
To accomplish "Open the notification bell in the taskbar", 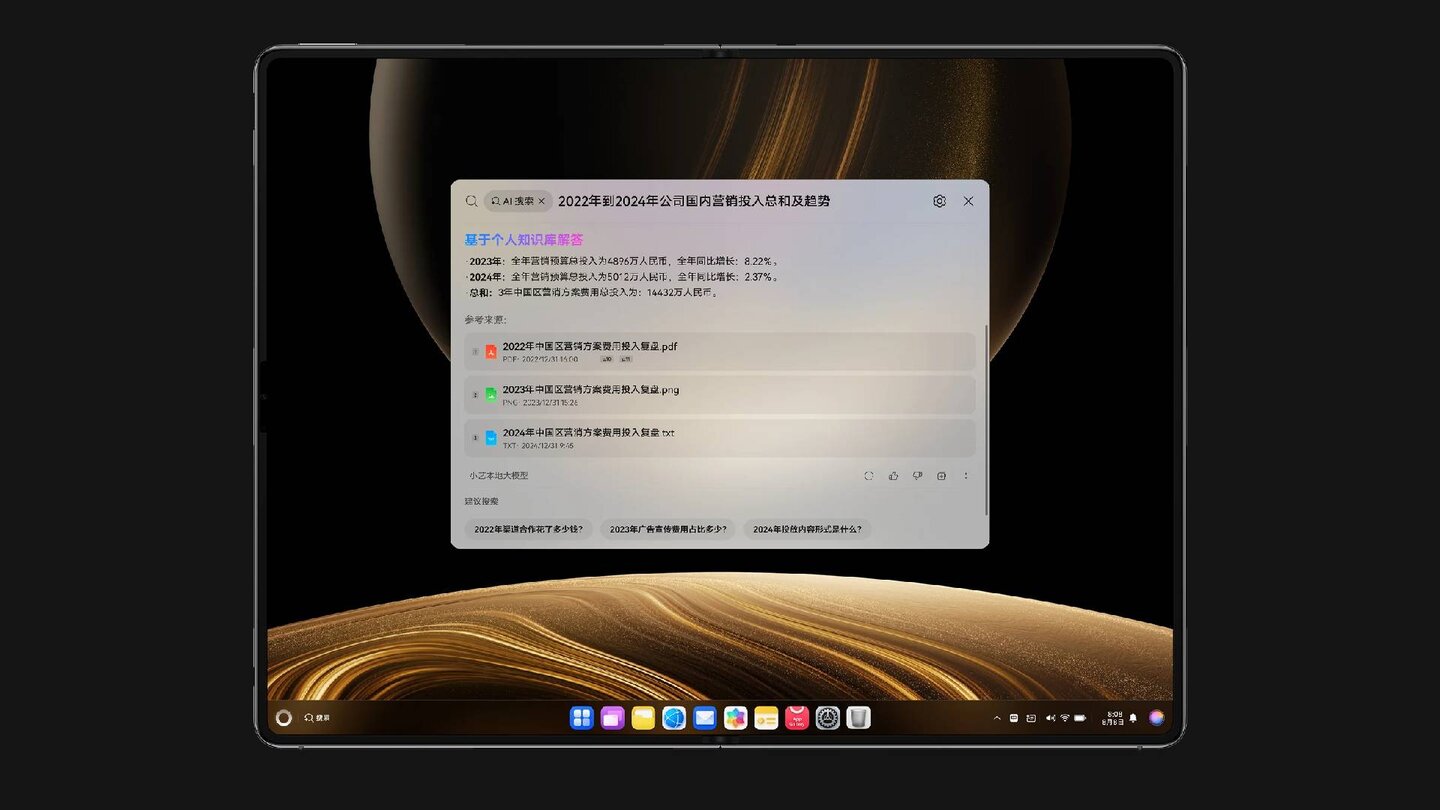I will 1133,717.
